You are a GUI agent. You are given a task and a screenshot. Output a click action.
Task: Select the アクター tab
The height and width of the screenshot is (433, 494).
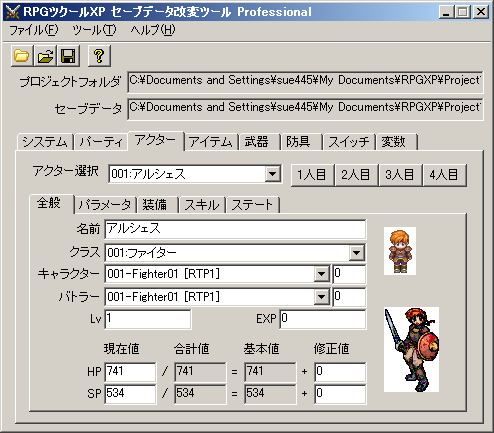pyautogui.click(x=156, y=141)
